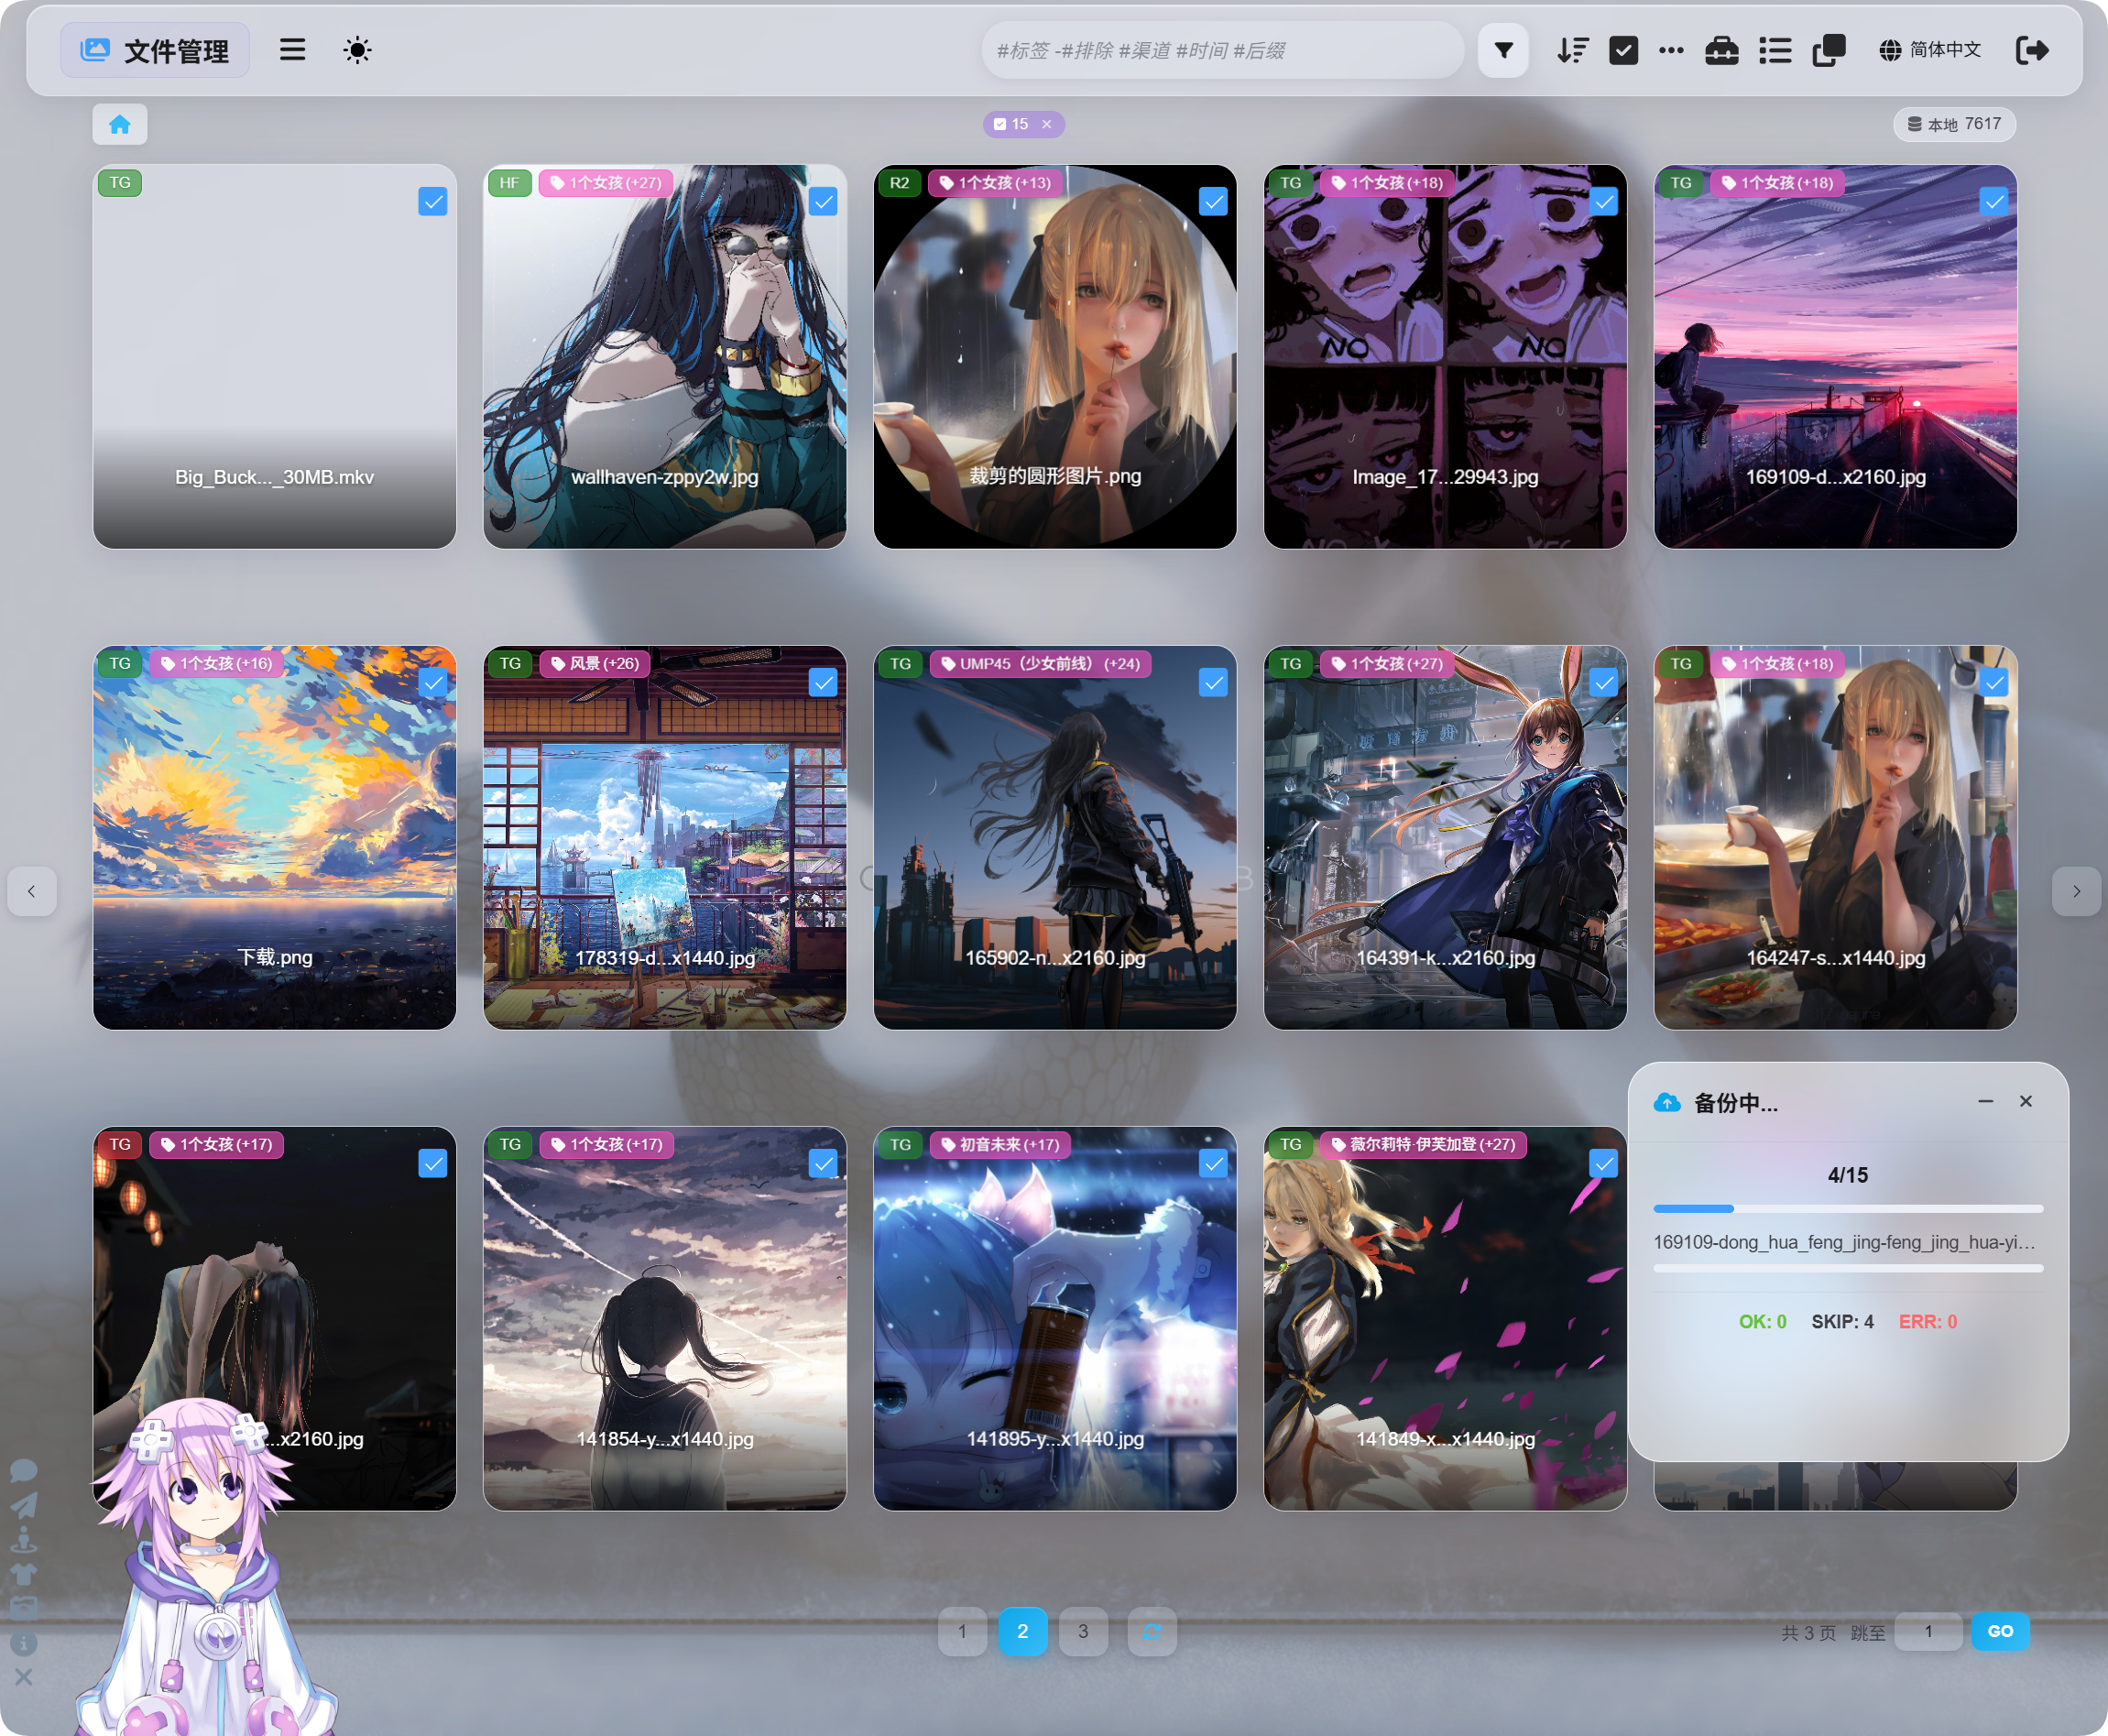Screen dimensions: 2108x1736
Task: Open the filter funnel dropdown
Action: click(1503, 50)
